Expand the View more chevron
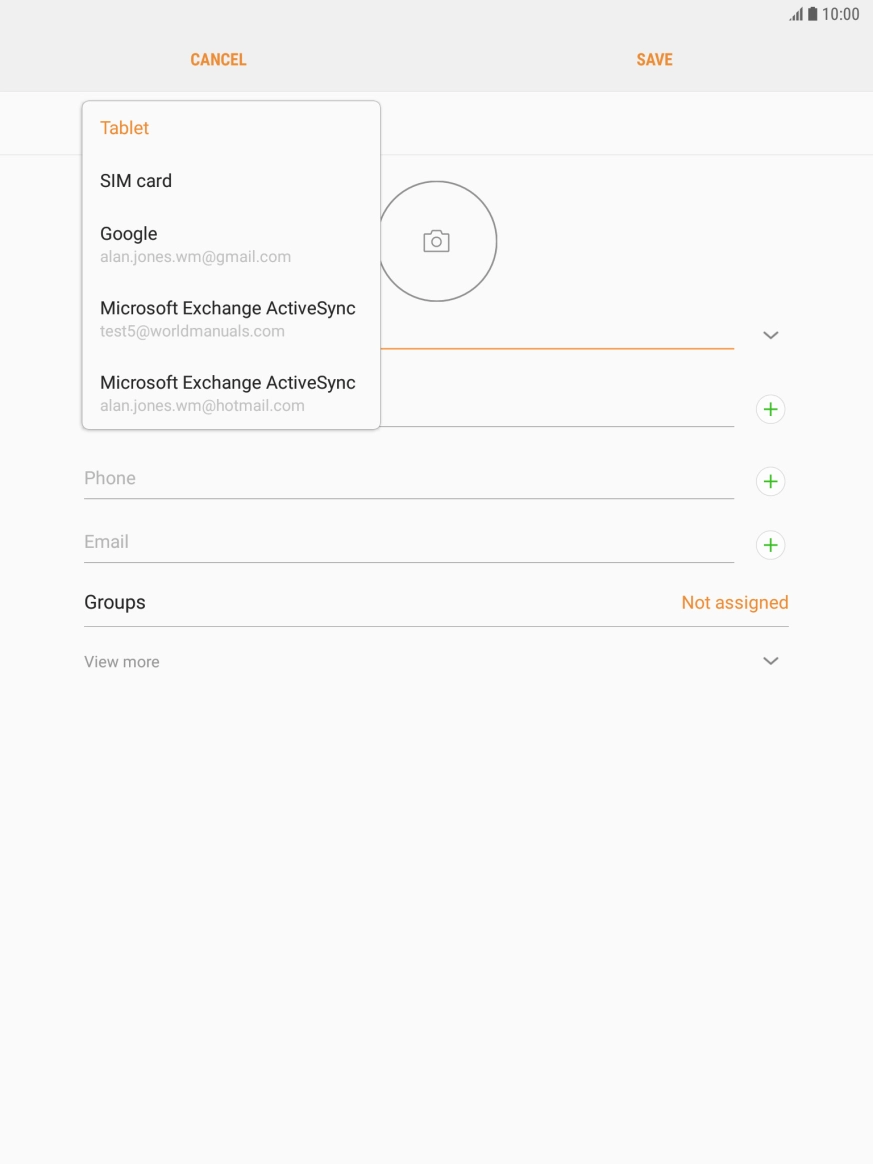The image size is (873, 1164). click(770, 661)
